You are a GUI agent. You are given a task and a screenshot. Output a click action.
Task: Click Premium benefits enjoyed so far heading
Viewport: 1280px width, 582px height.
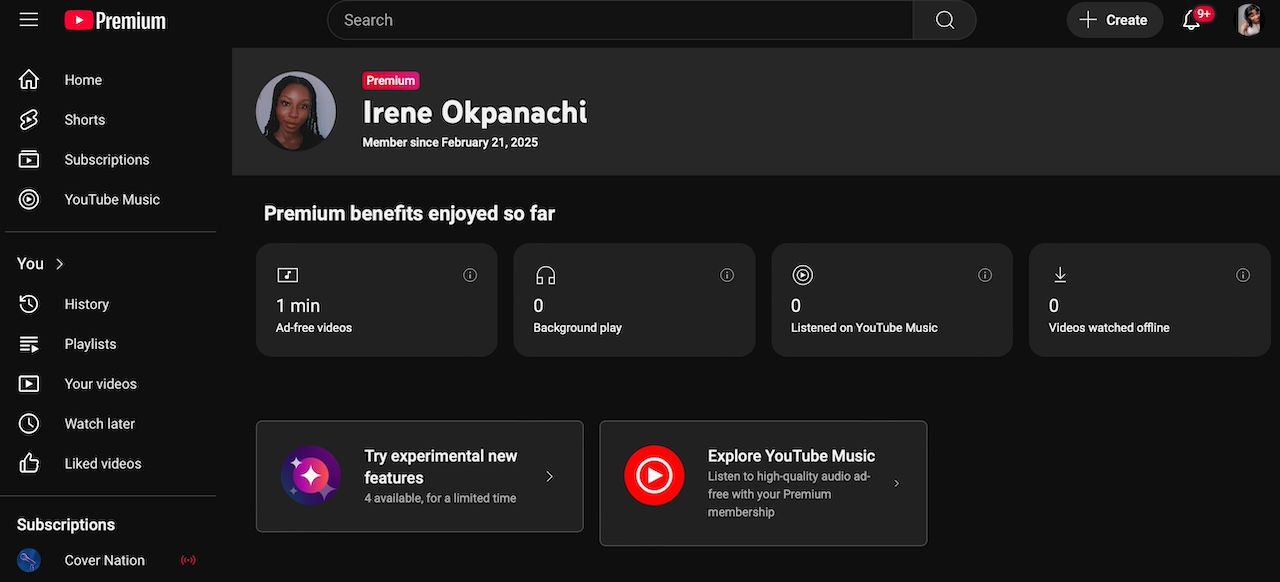coord(409,213)
